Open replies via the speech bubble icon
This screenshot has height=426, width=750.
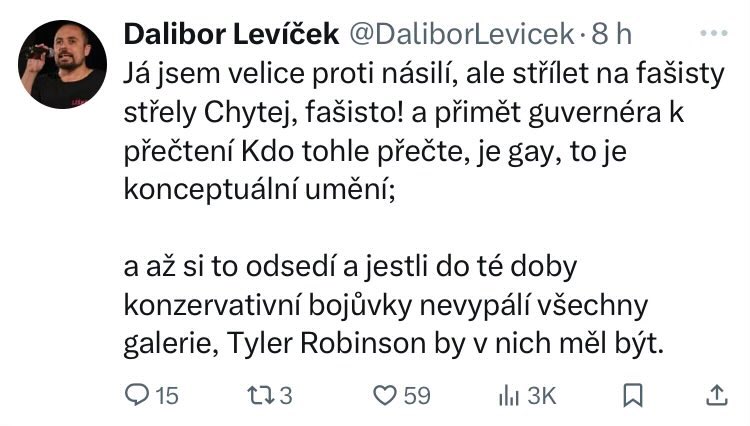click(137, 395)
